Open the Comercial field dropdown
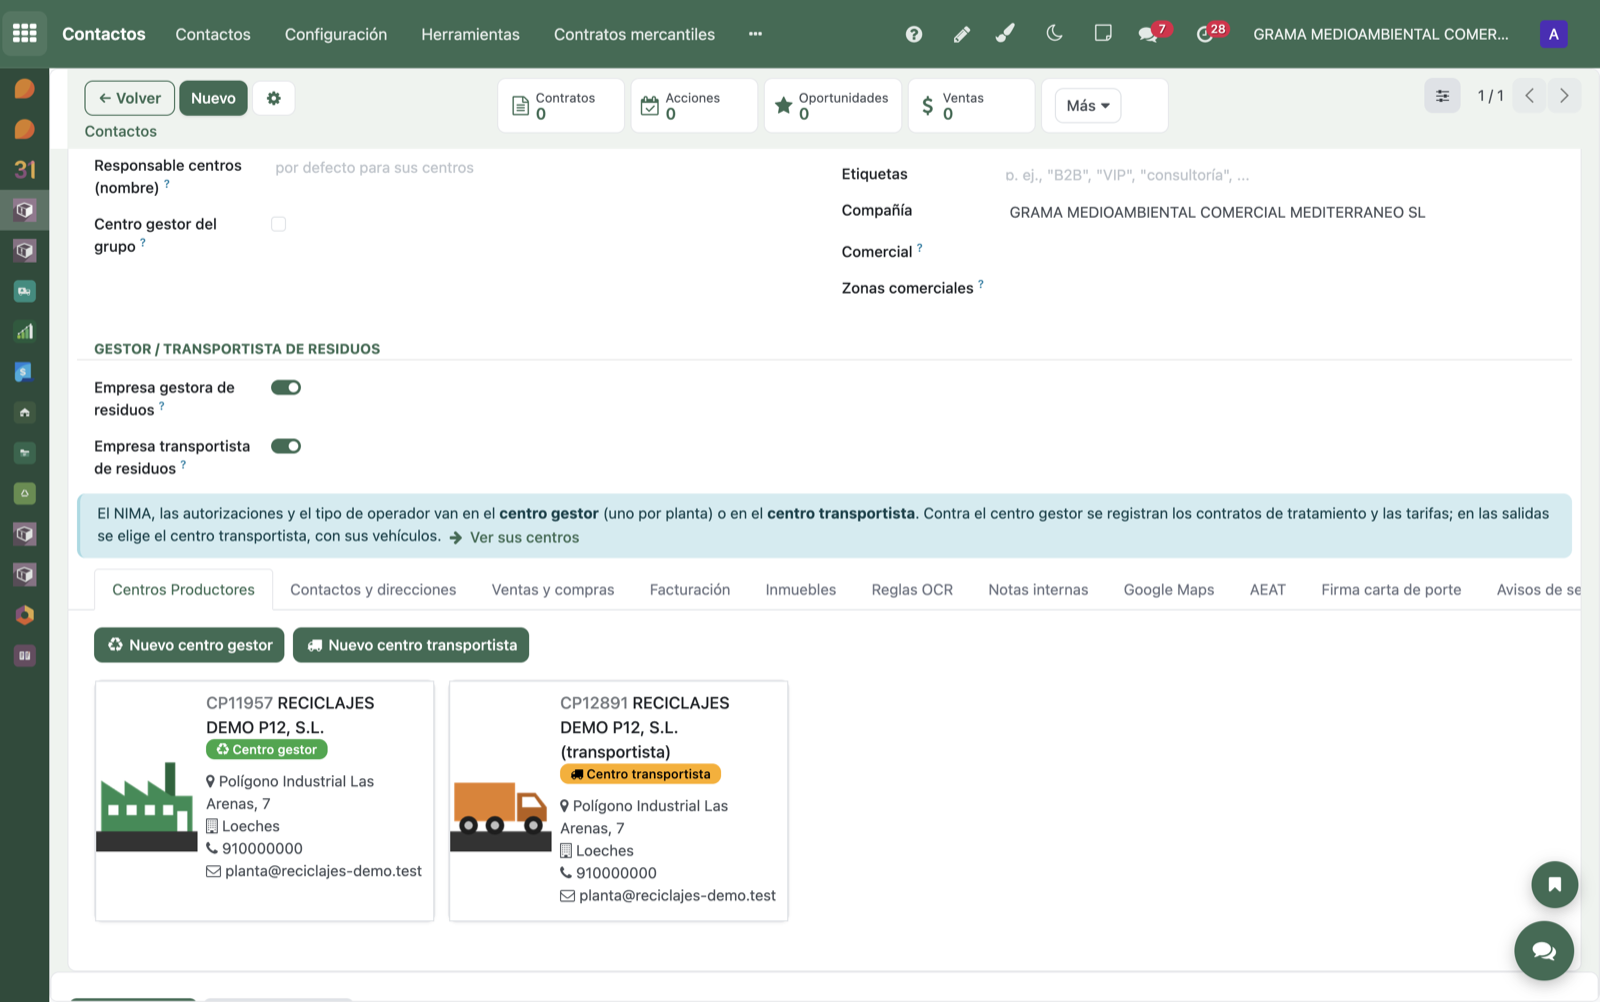 click(1285, 252)
